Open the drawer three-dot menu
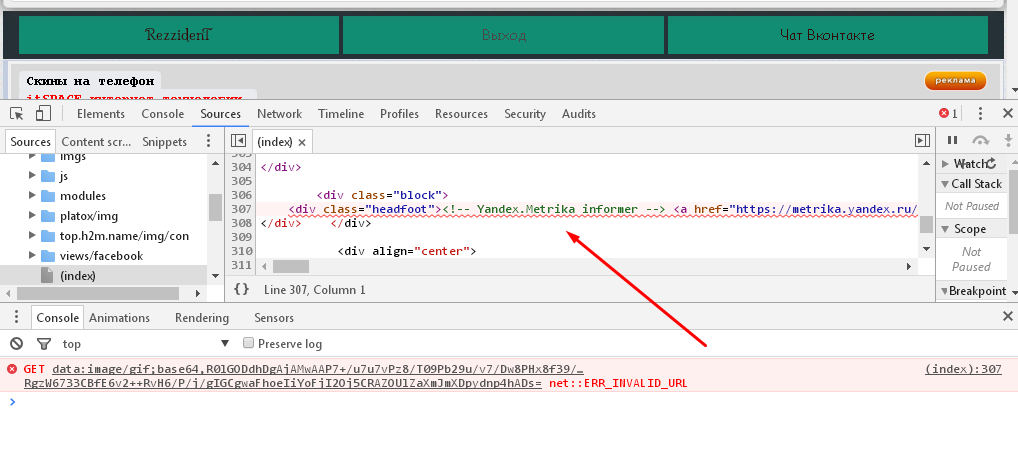The width and height of the screenshot is (1018, 469). coord(17,317)
